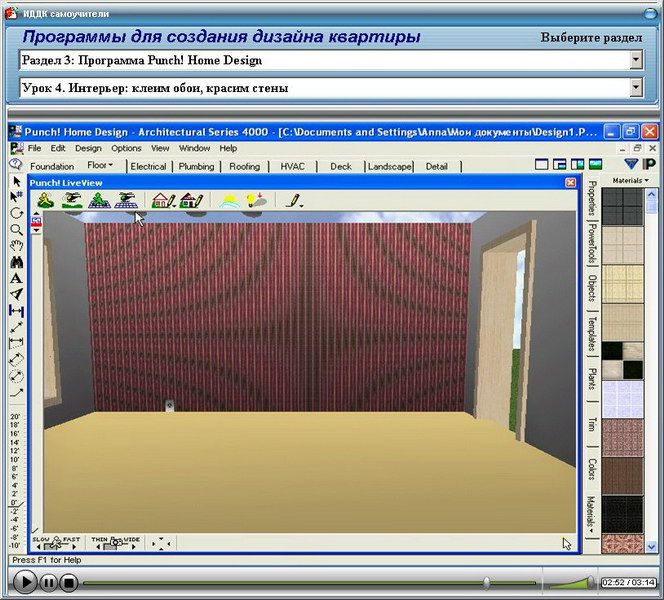664x600 pixels.
Task: Click the binoculars view icon
Action: [17, 262]
